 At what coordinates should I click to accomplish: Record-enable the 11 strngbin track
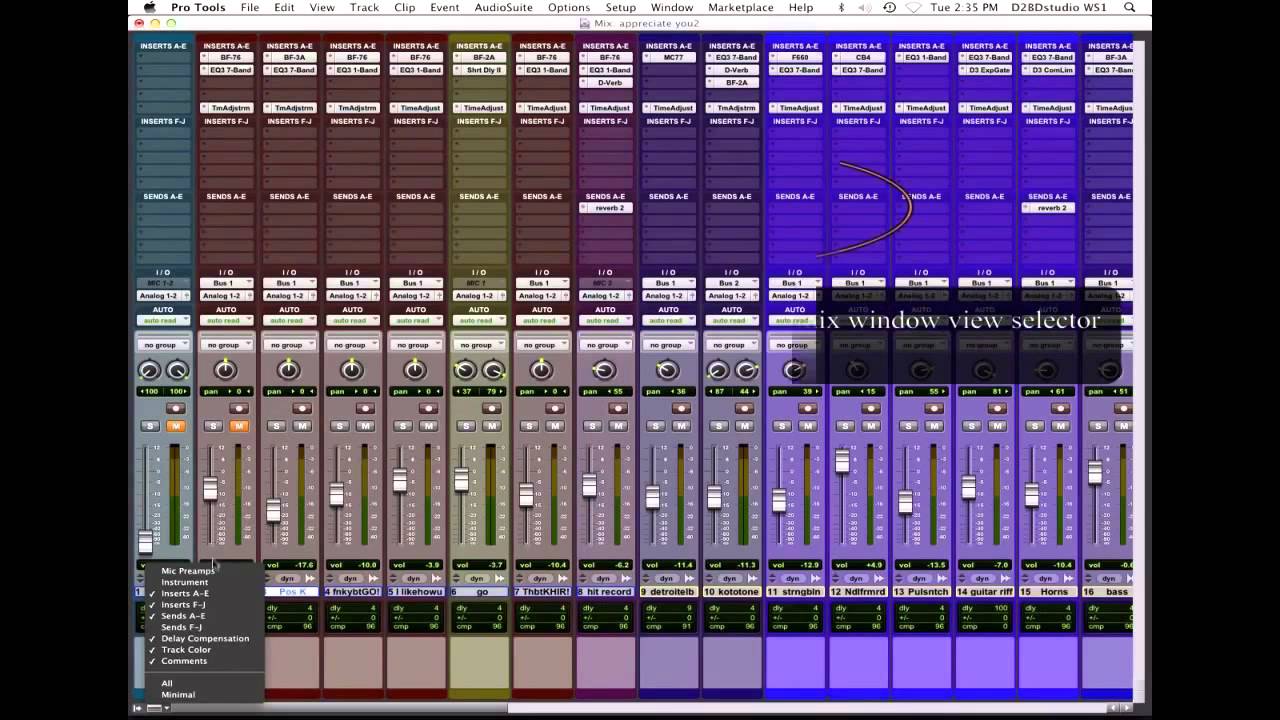(808, 408)
